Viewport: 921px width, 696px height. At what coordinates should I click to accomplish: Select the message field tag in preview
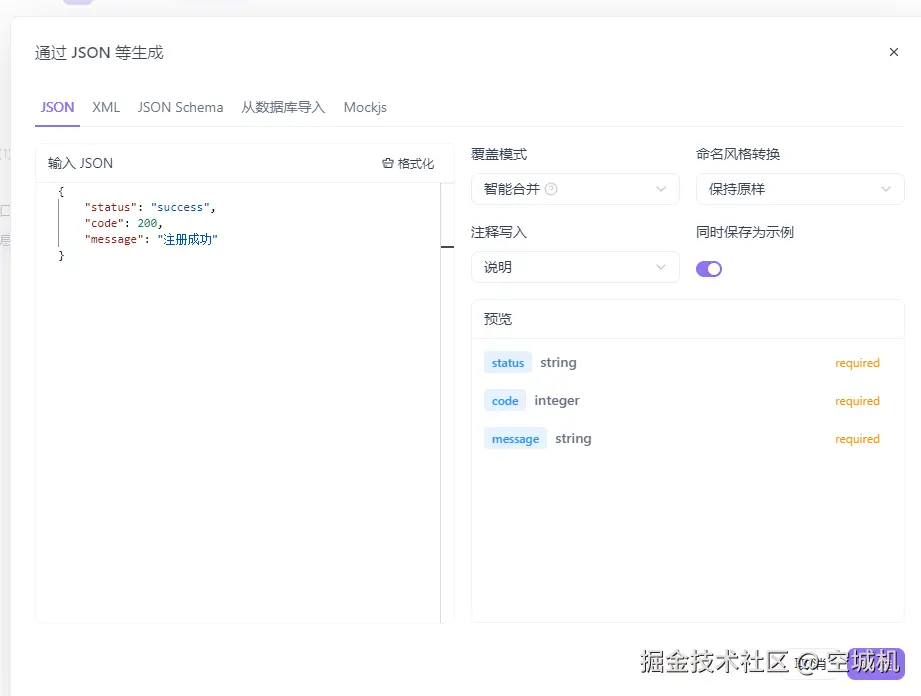click(x=515, y=439)
